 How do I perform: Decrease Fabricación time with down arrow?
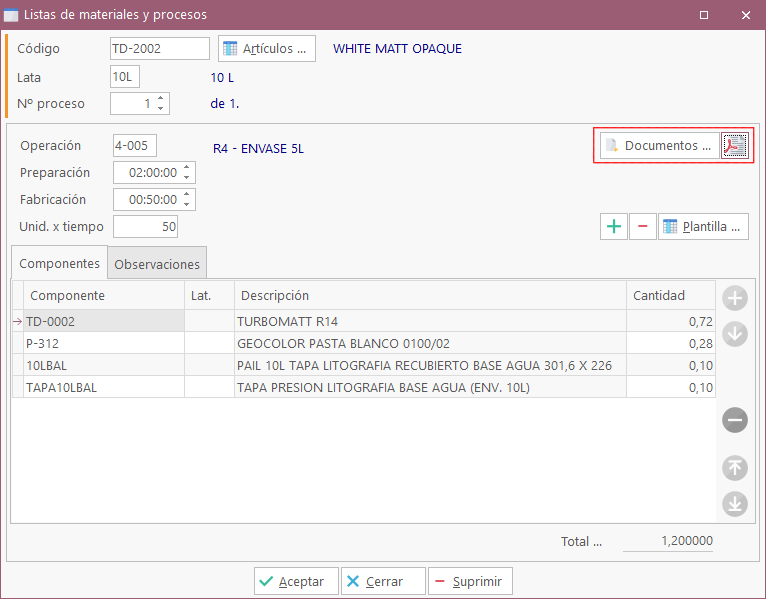click(187, 204)
